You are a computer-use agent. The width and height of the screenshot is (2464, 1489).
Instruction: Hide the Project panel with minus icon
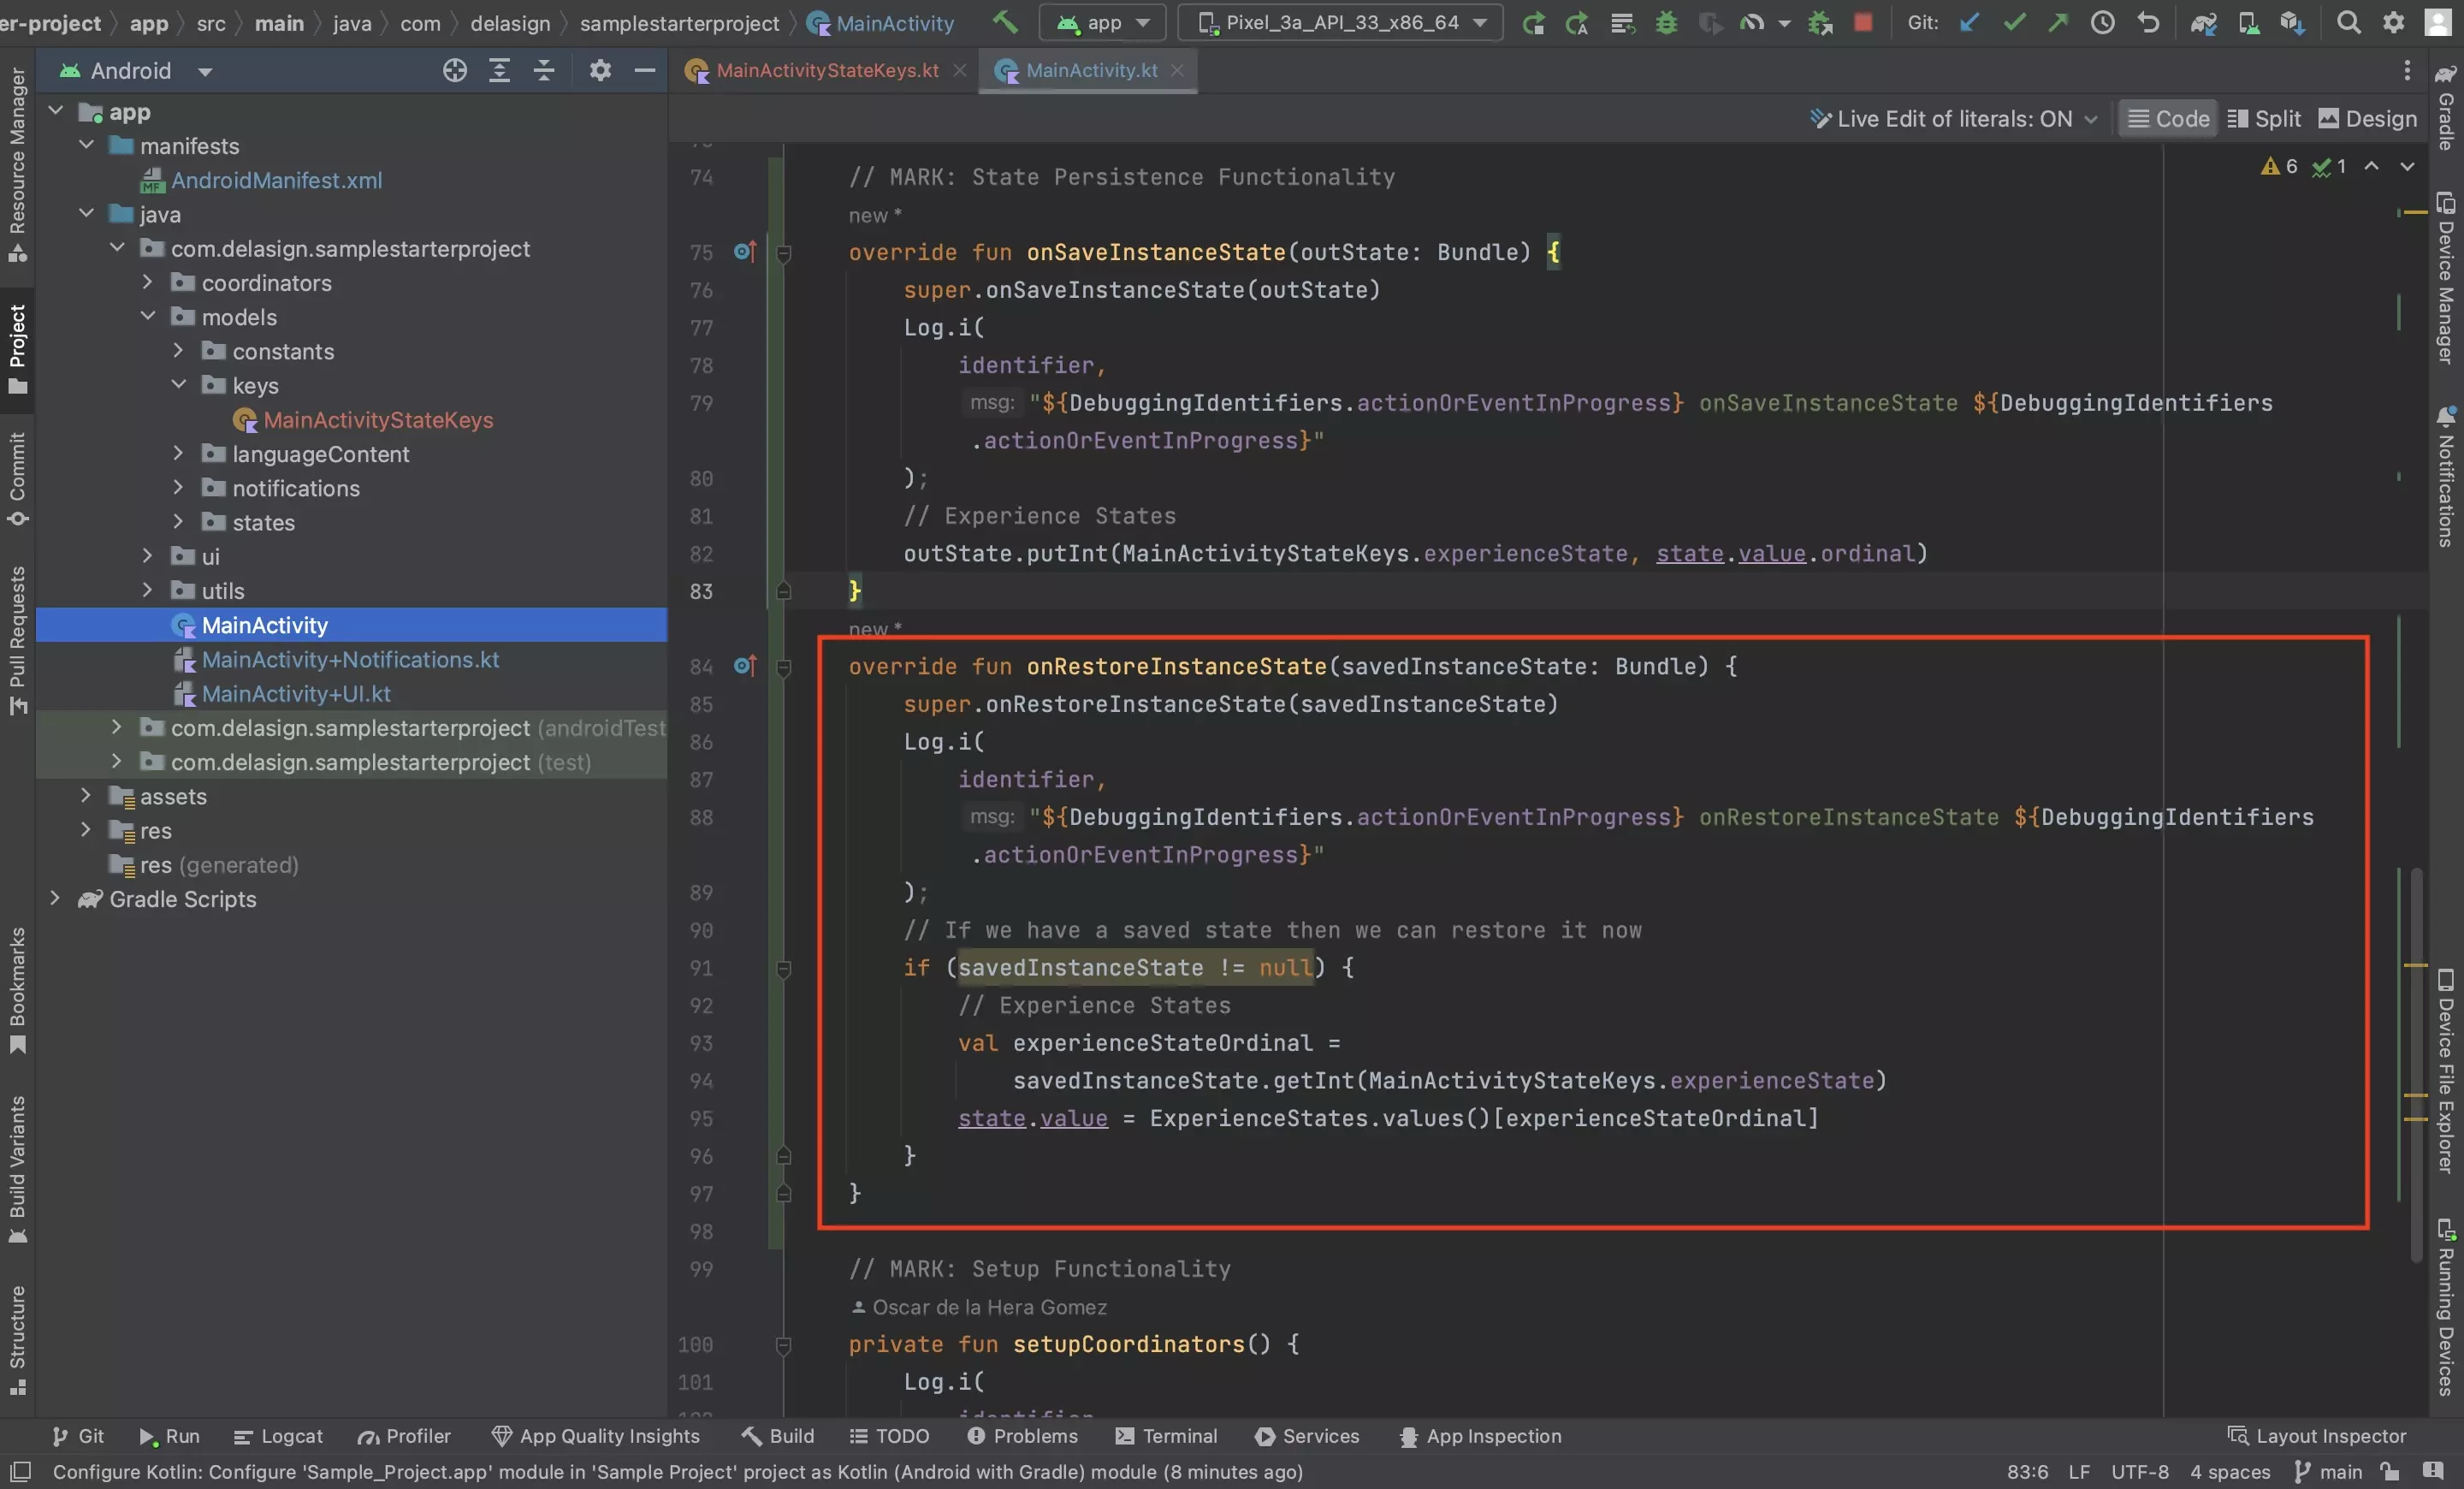(x=645, y=70)
